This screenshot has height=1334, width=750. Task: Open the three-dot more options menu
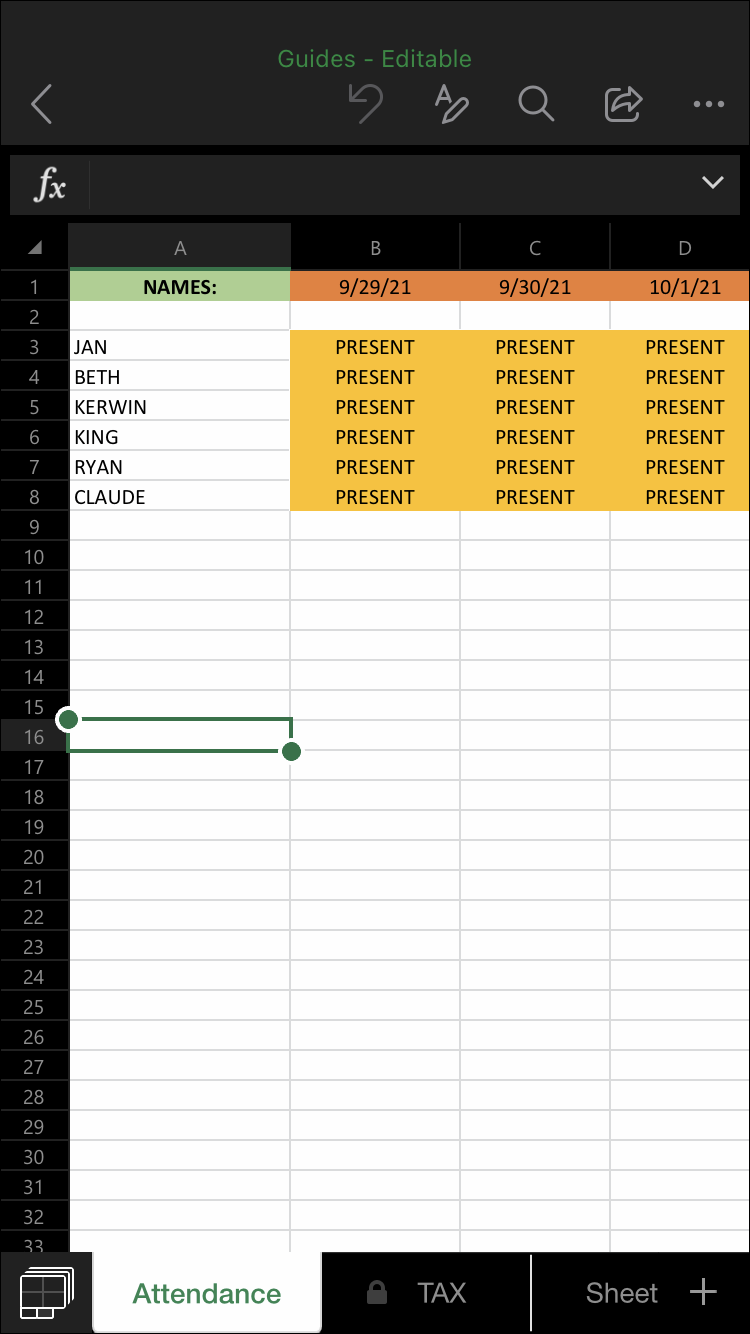tap(708, 103)
